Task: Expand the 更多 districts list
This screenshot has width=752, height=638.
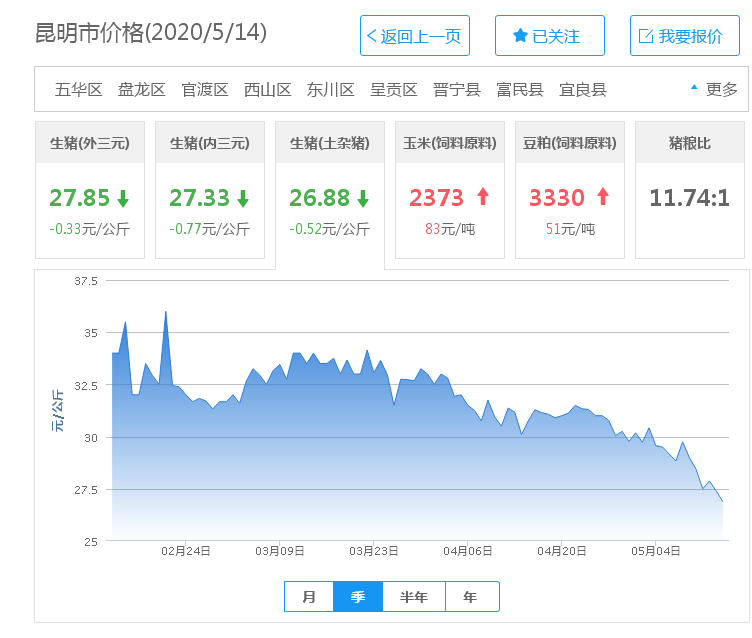Action: click(714, 89)
